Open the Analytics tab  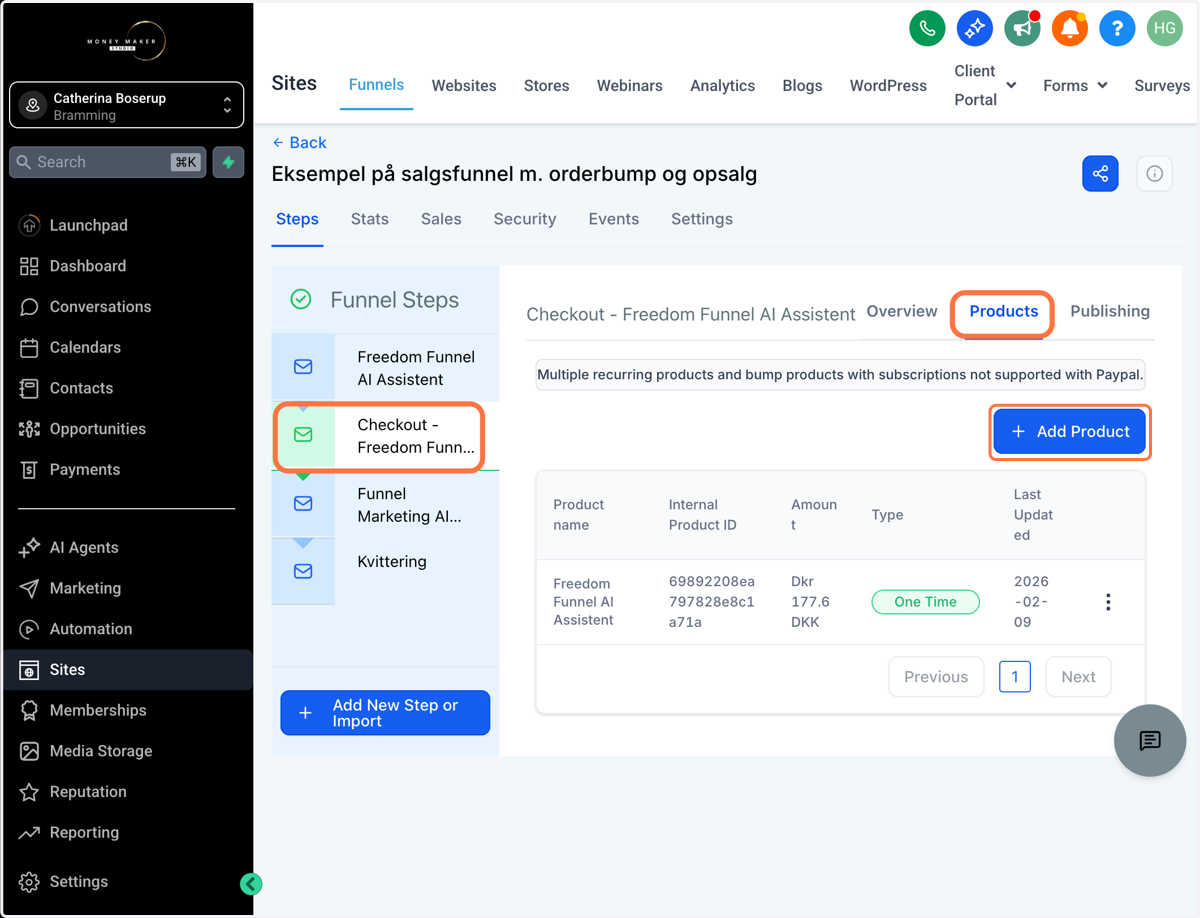(722, 86)
